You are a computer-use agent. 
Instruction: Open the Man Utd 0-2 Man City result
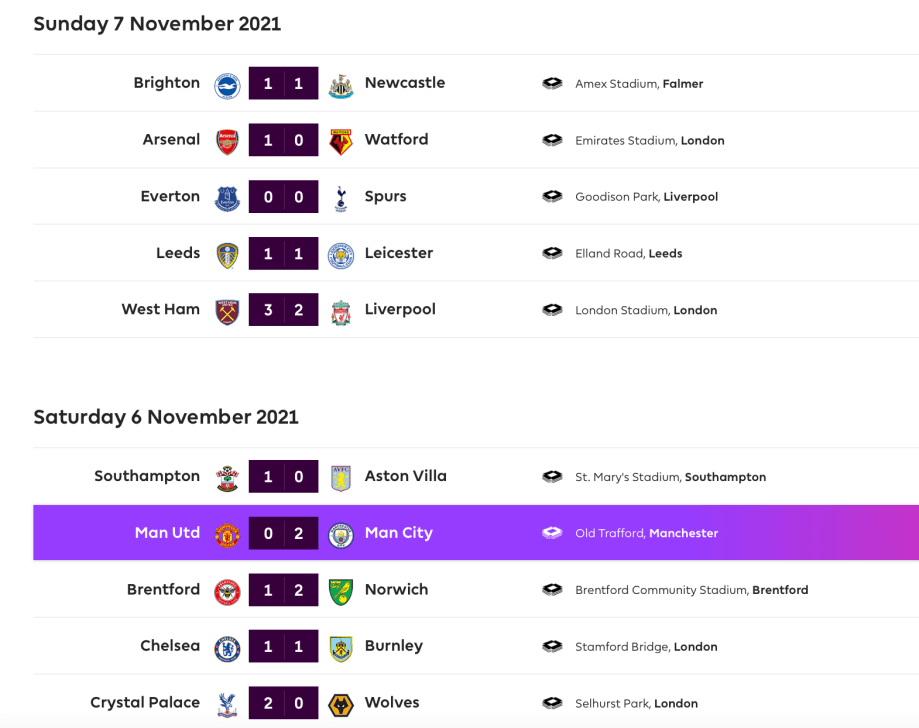pyautogui.click(x=284, y=533)
